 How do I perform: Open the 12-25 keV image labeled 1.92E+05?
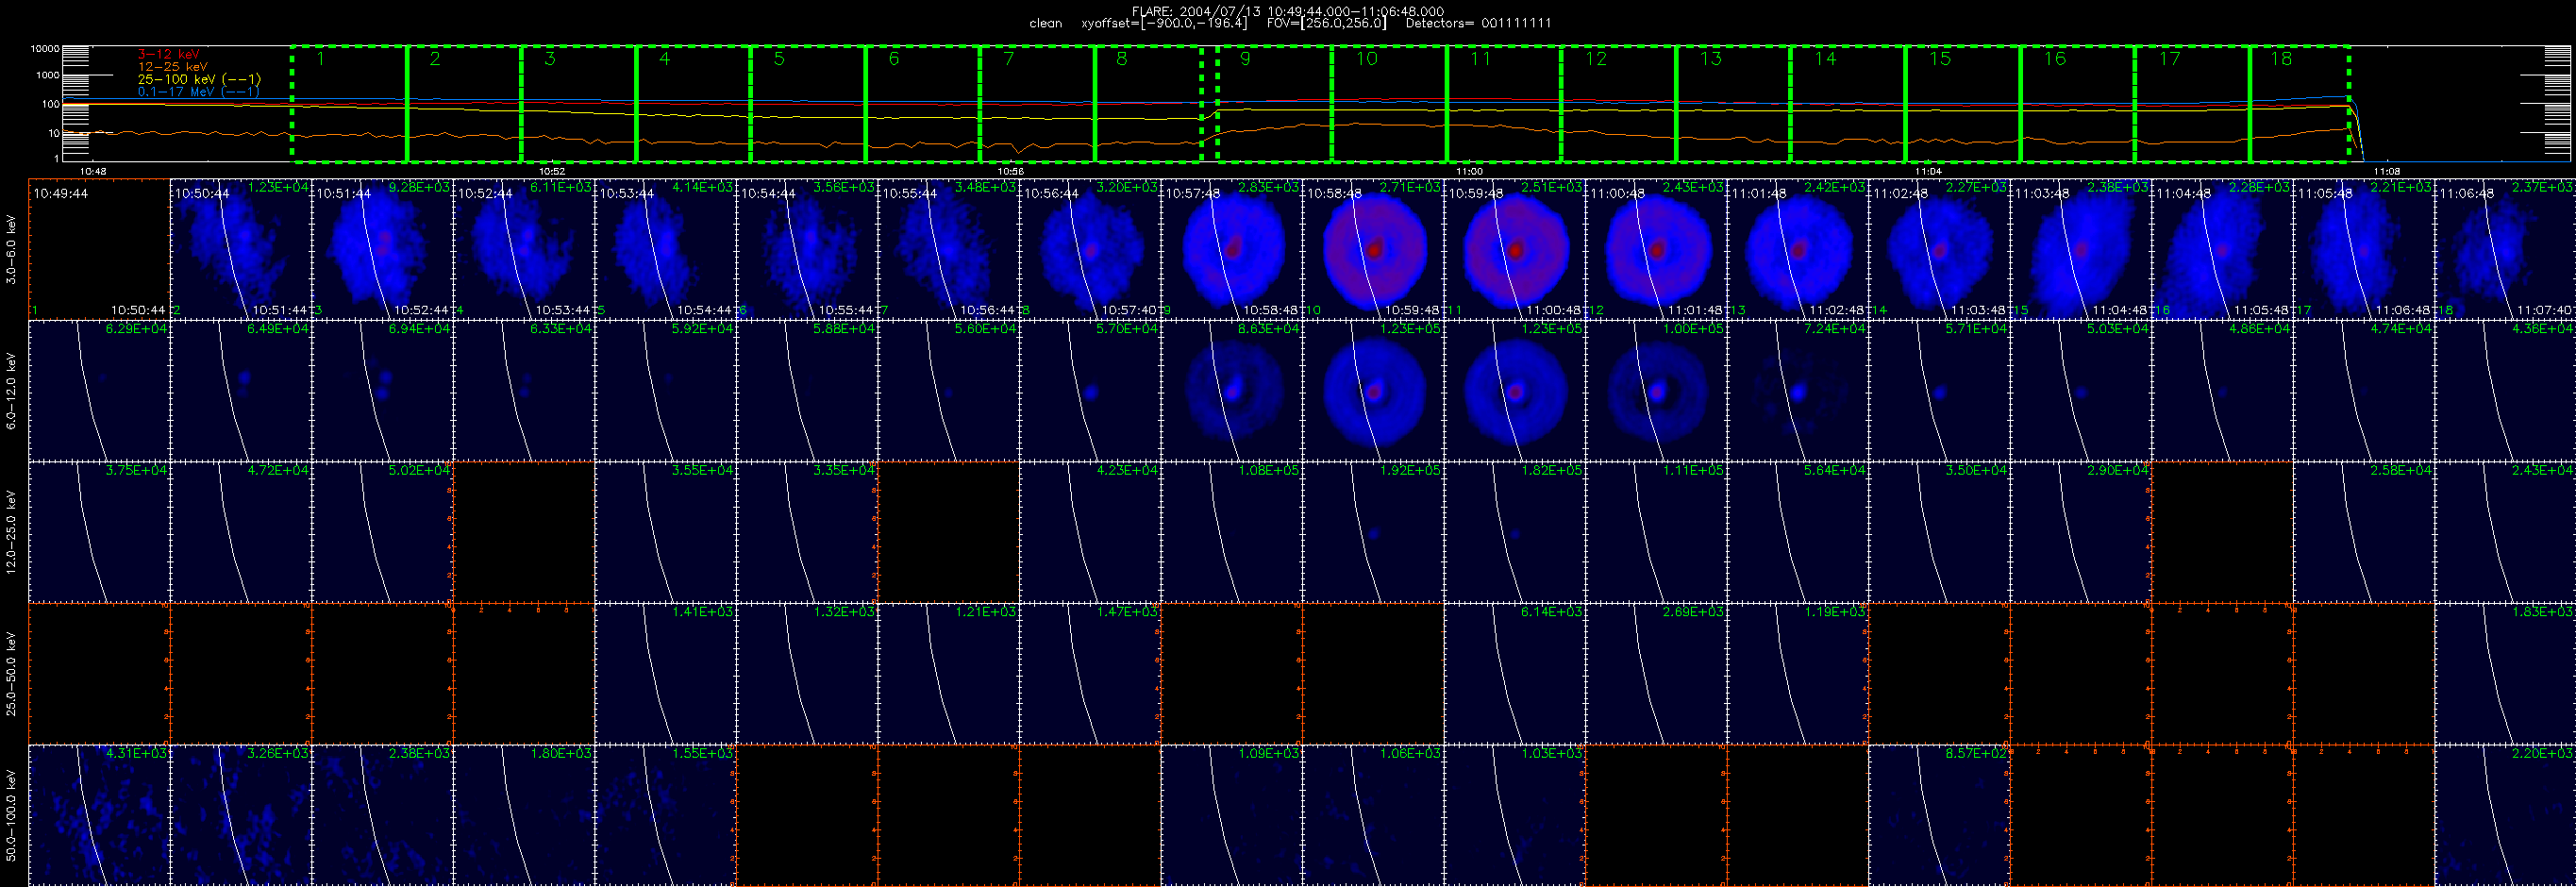[1373, 532]
